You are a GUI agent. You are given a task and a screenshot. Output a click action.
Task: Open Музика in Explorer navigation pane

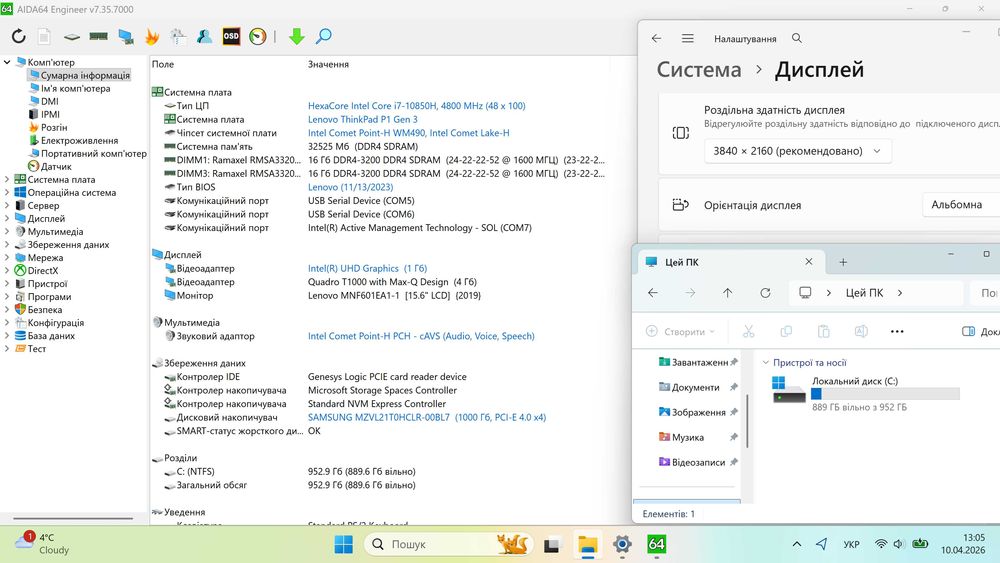[688, 437]
